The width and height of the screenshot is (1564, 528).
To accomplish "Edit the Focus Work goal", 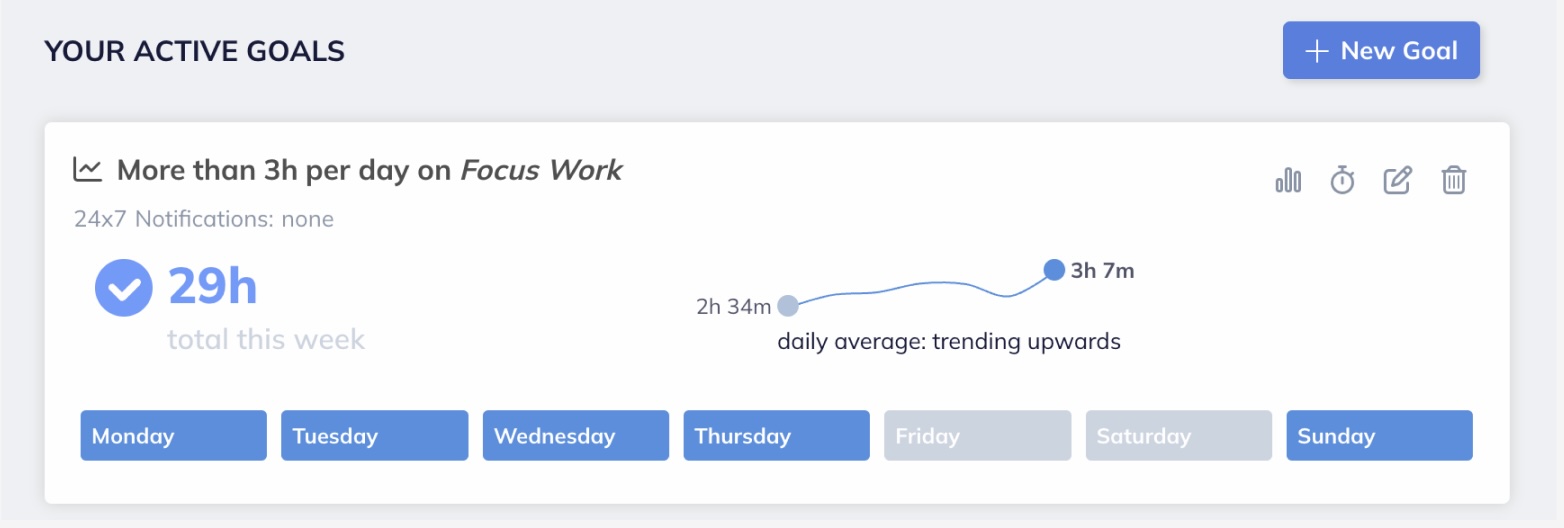I will (x=1397, y=181).
